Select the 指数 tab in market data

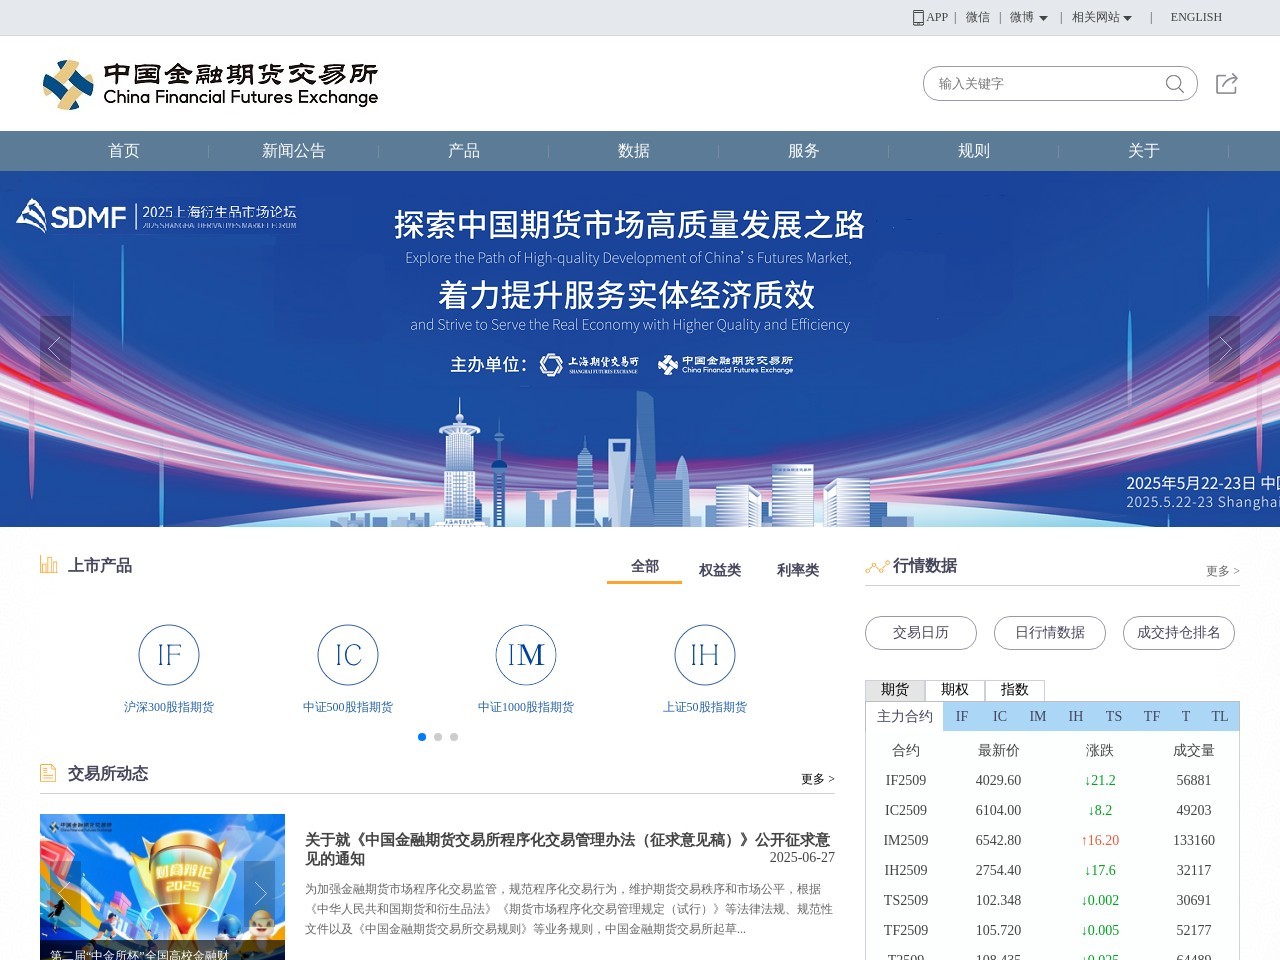click(x=1015, y=690)
